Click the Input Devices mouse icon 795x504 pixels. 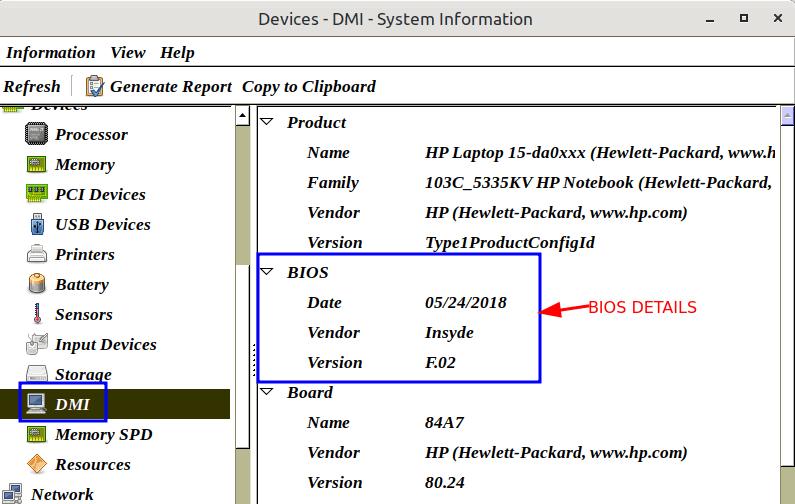click(x=37, y=344)
